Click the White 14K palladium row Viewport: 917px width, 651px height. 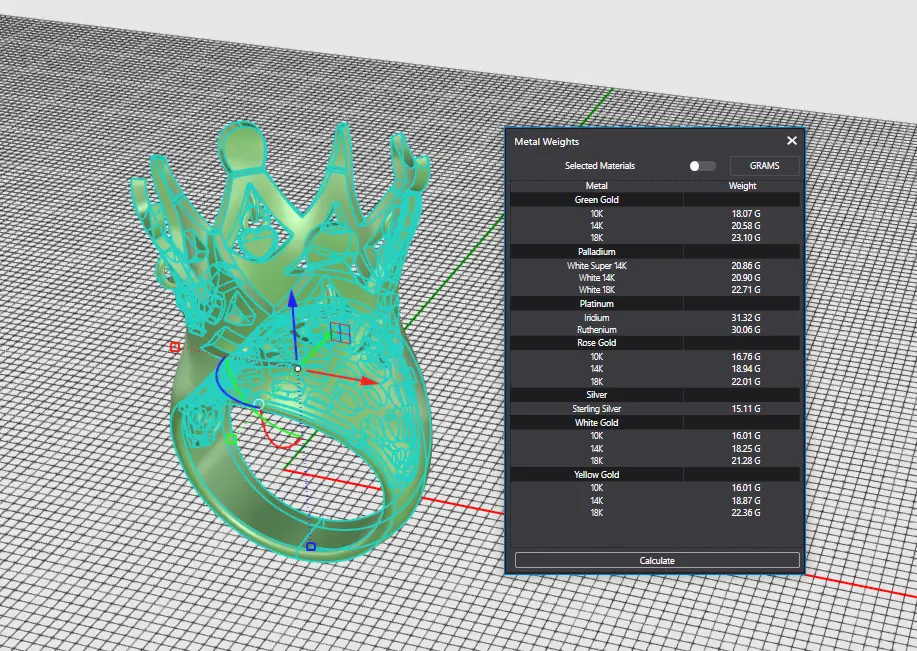(655, 278)
